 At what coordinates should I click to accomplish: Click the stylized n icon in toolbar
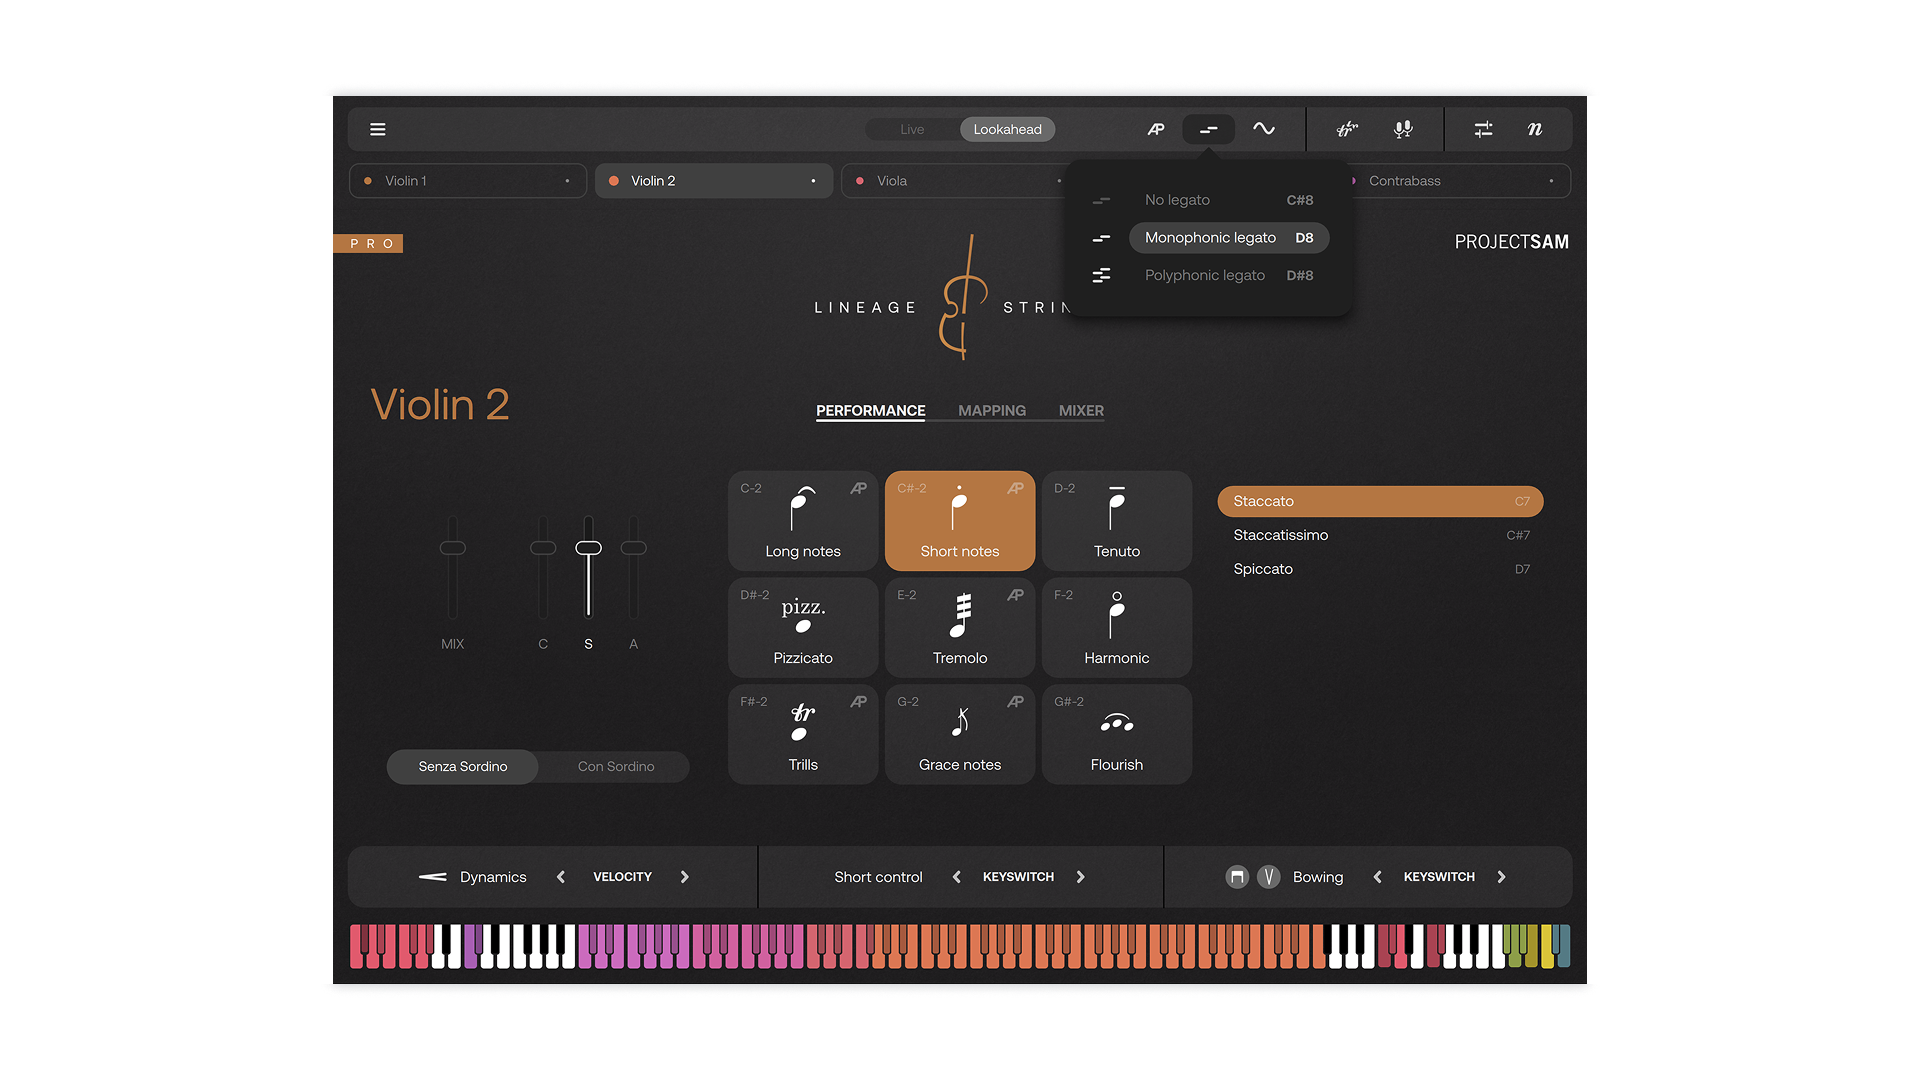pyautogui.click(x=1534, y=129)
